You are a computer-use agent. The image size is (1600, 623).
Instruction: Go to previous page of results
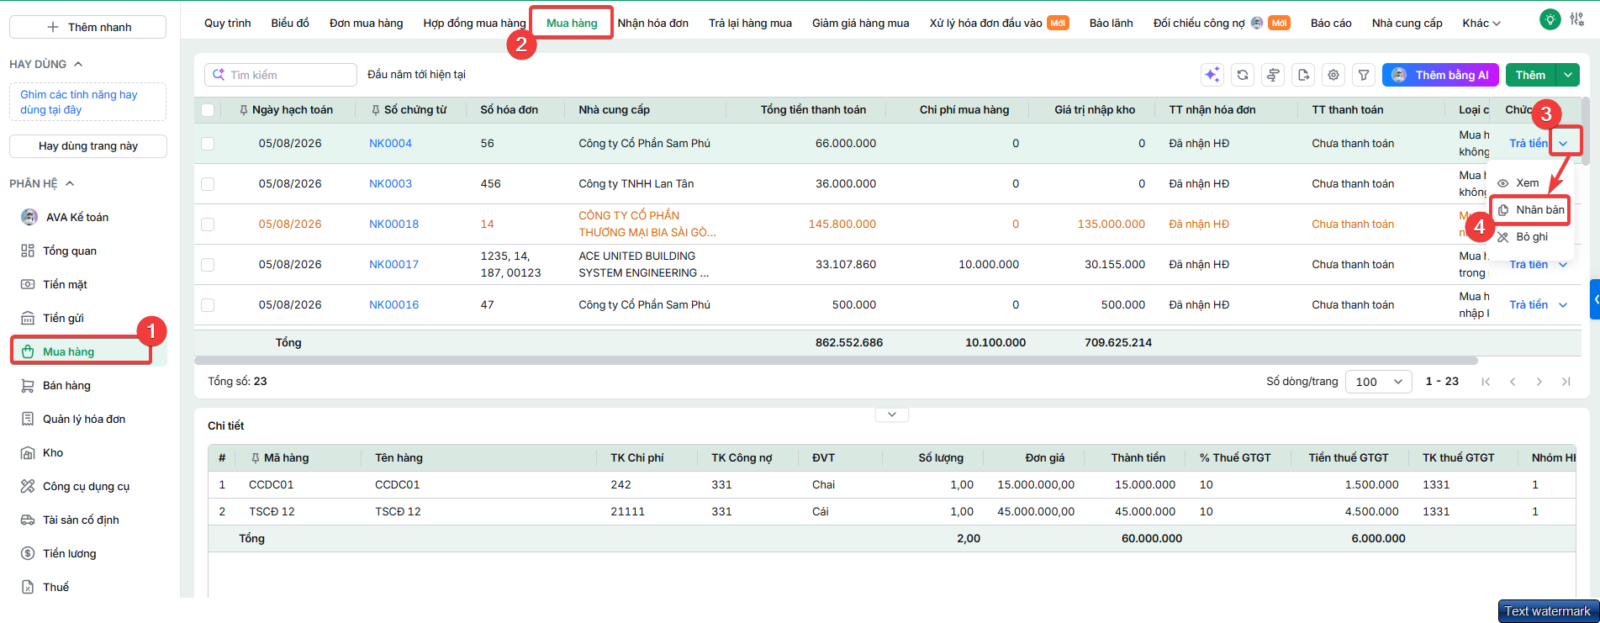click(1512, 381)
